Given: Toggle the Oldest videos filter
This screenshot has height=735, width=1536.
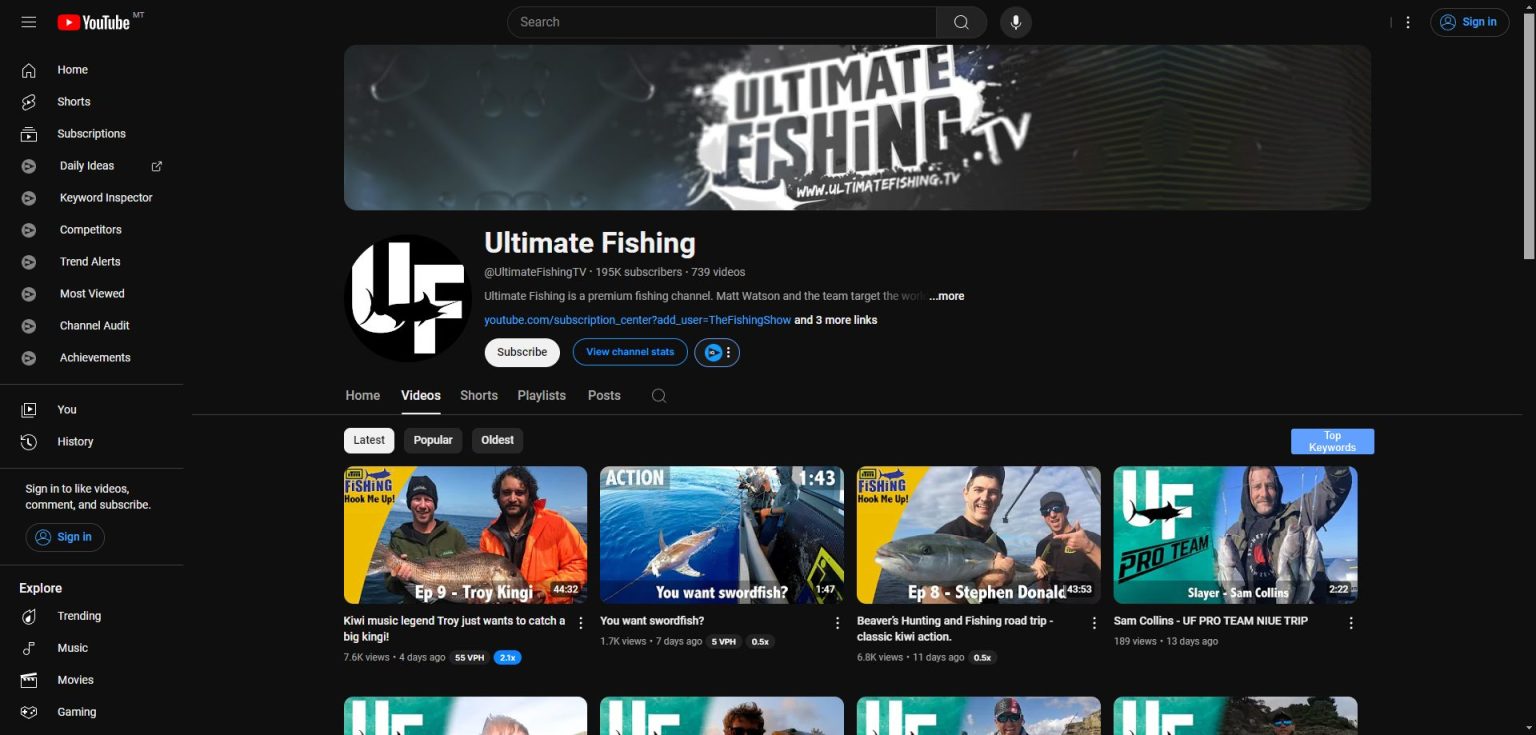Looking at the screenshot, I should 497,440.
